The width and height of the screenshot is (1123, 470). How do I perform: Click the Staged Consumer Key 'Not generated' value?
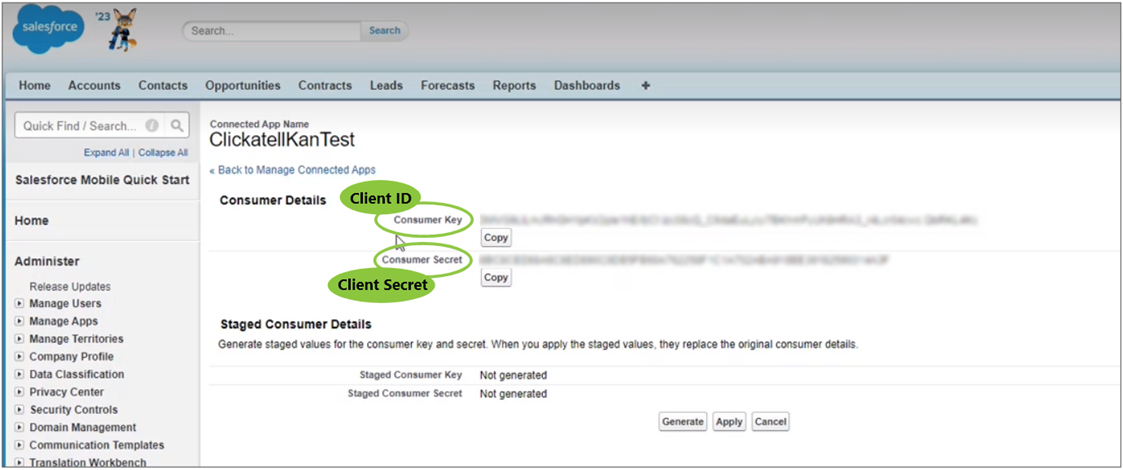click(x=514, y=375)
